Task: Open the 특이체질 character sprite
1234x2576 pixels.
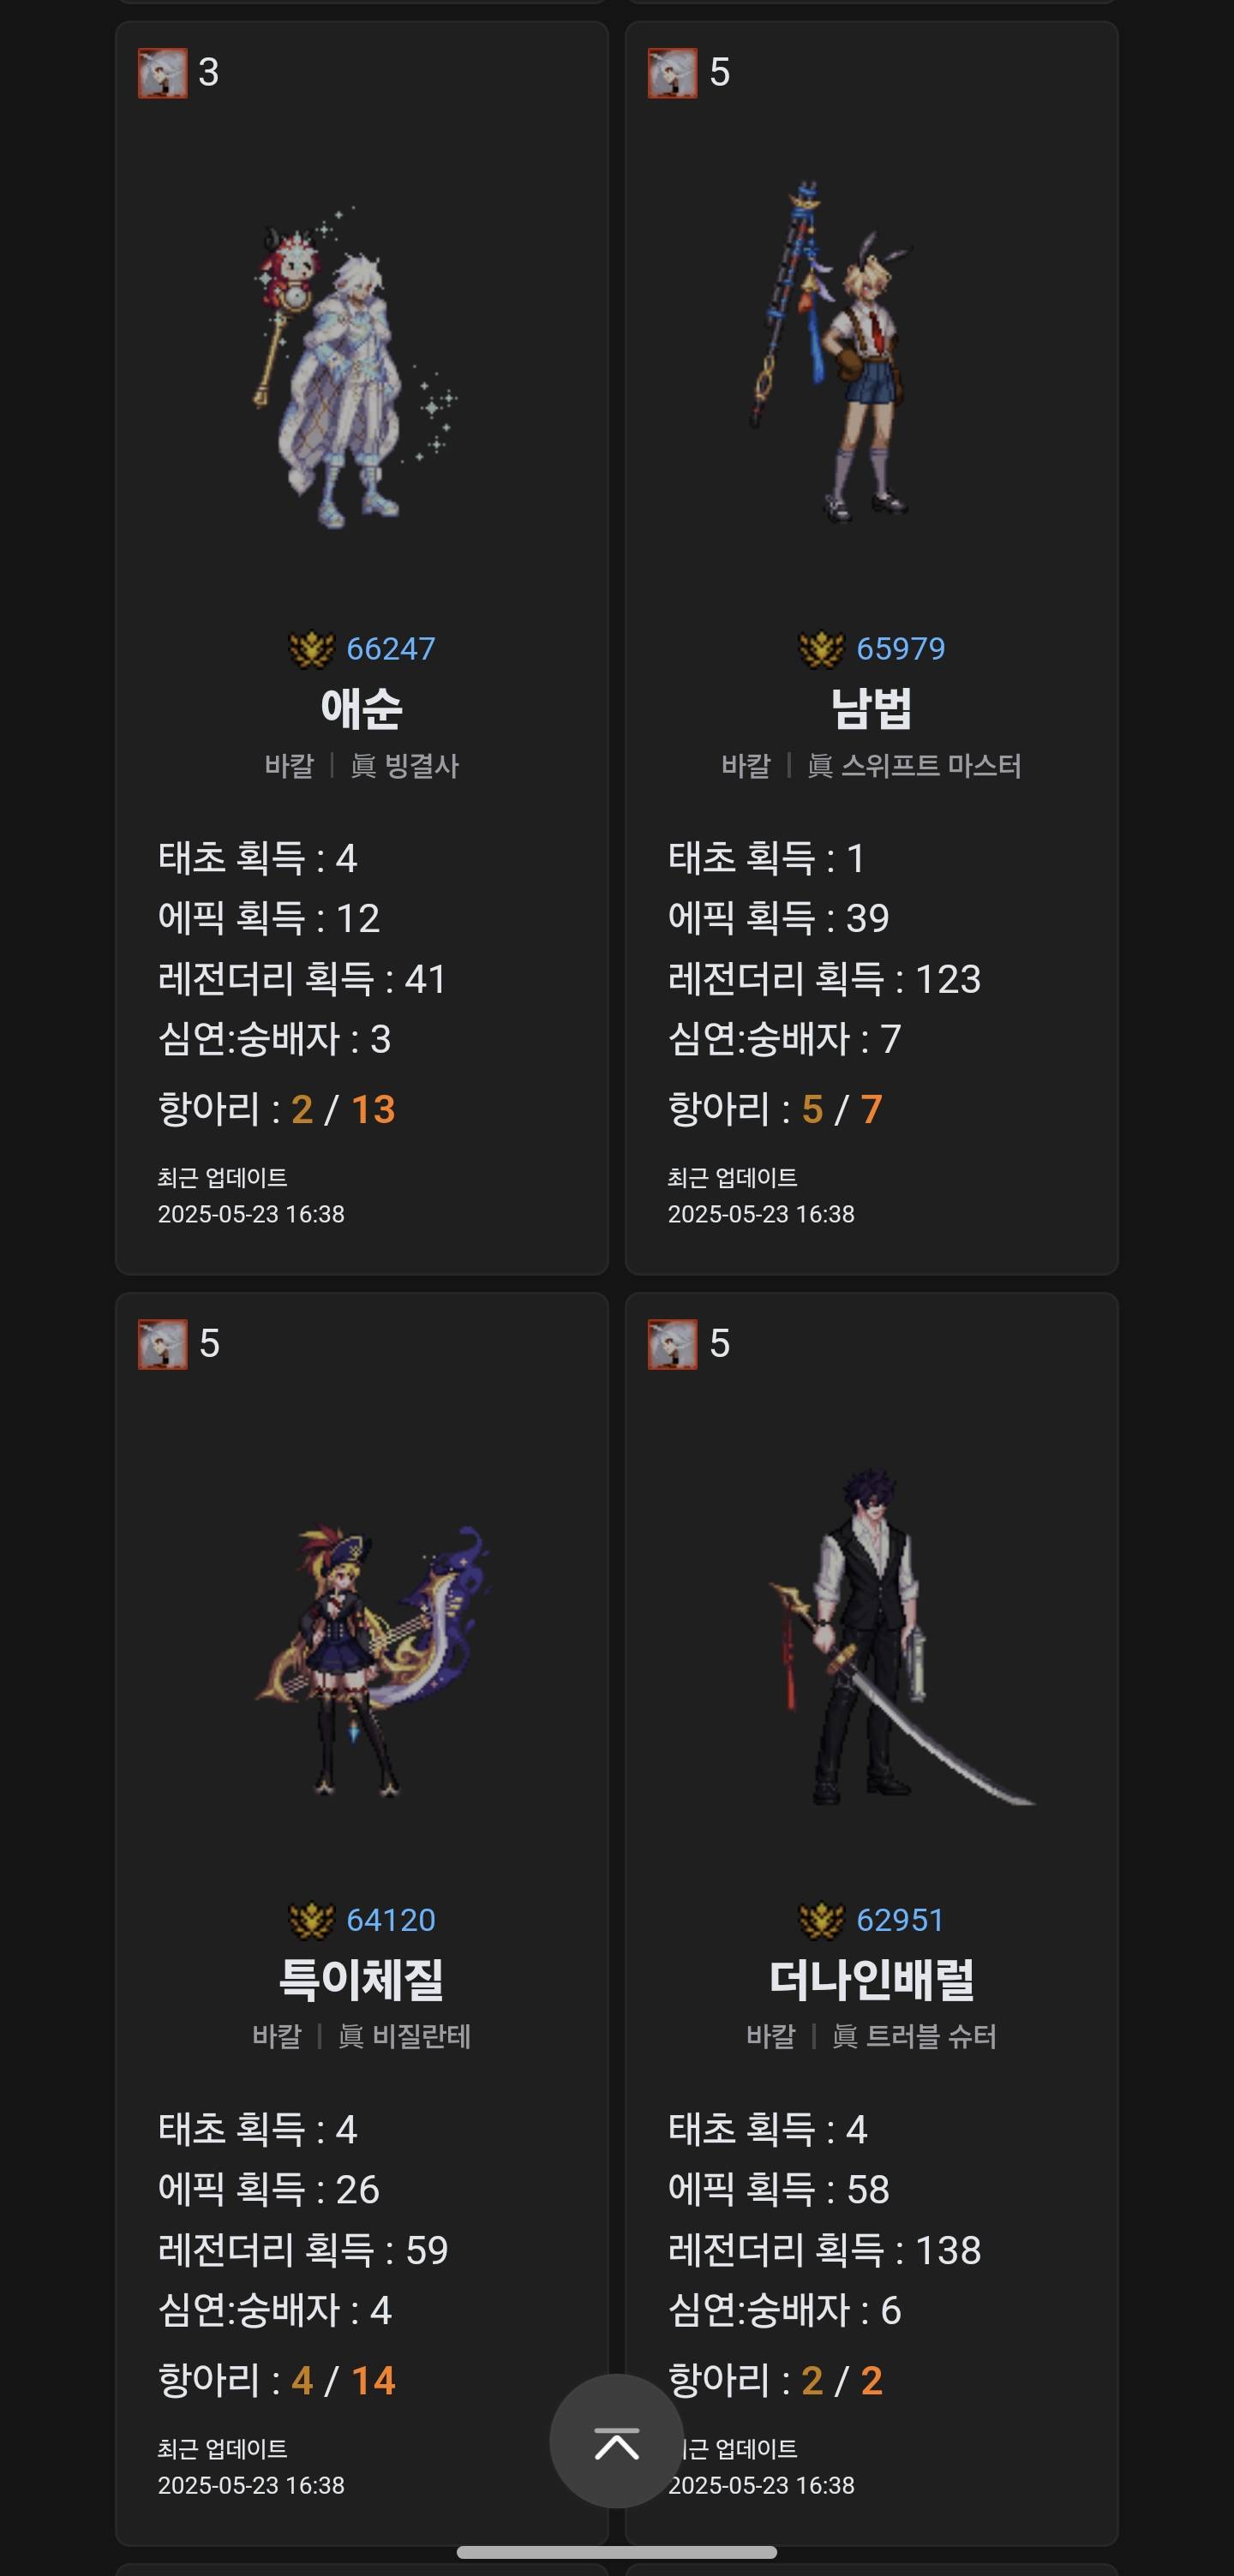Action: point(372,1660)
